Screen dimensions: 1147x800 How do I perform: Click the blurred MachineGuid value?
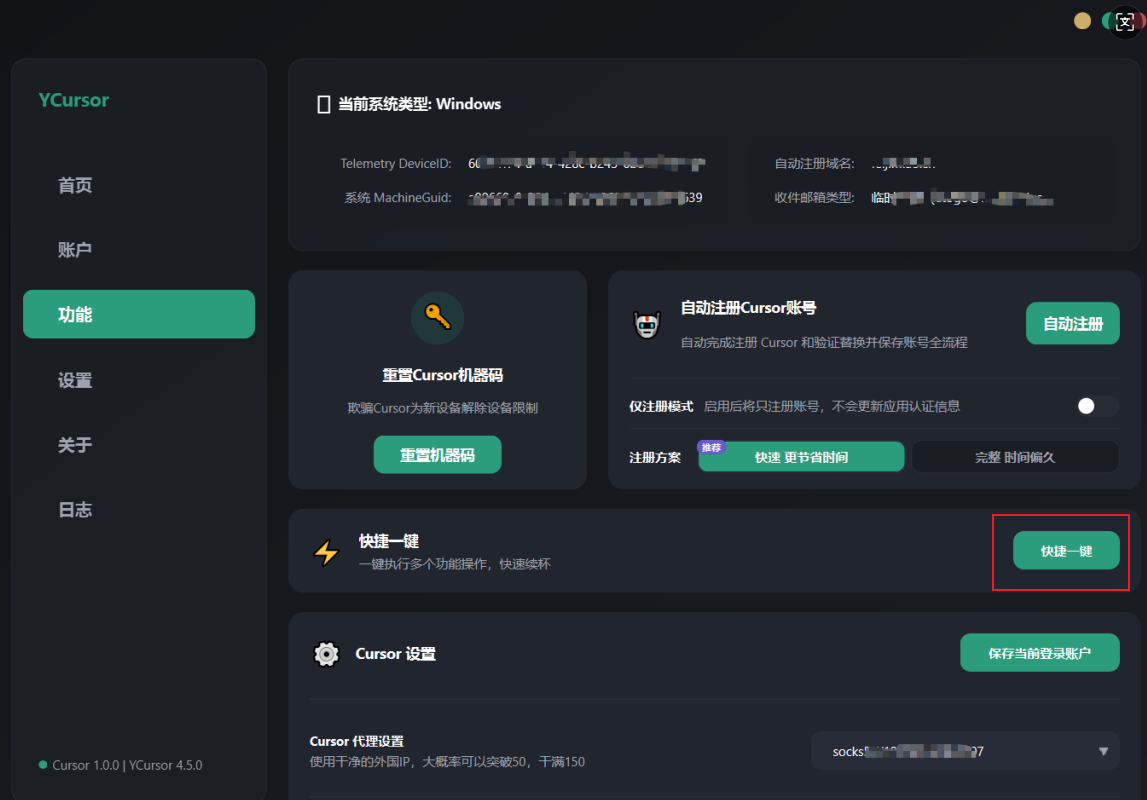pyautogui.click(x=585, y=198)
